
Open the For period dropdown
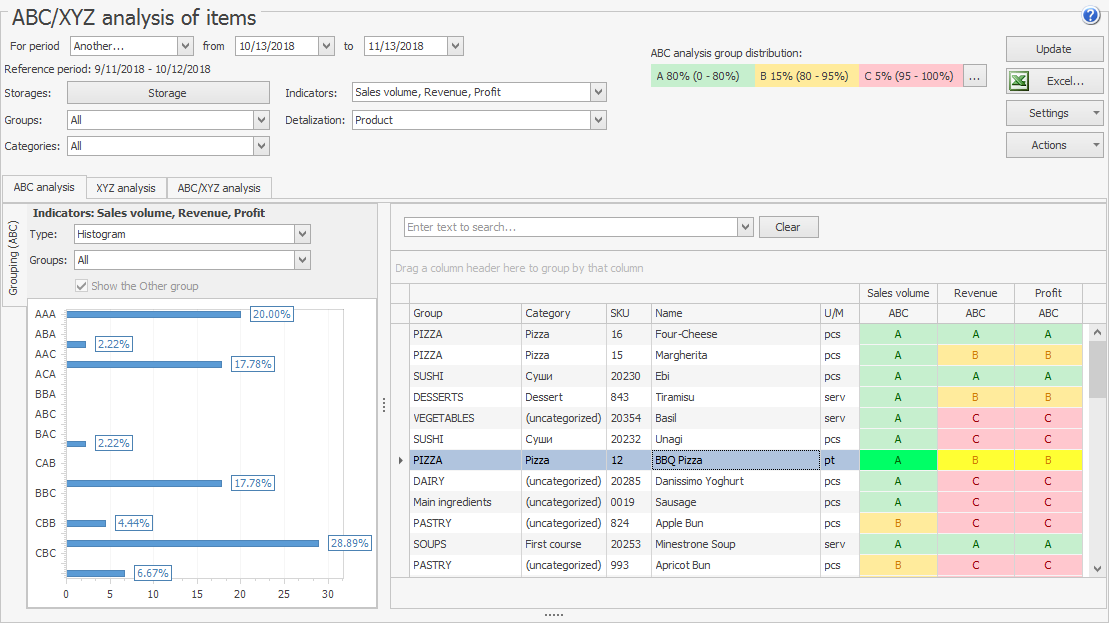point(185,46)
